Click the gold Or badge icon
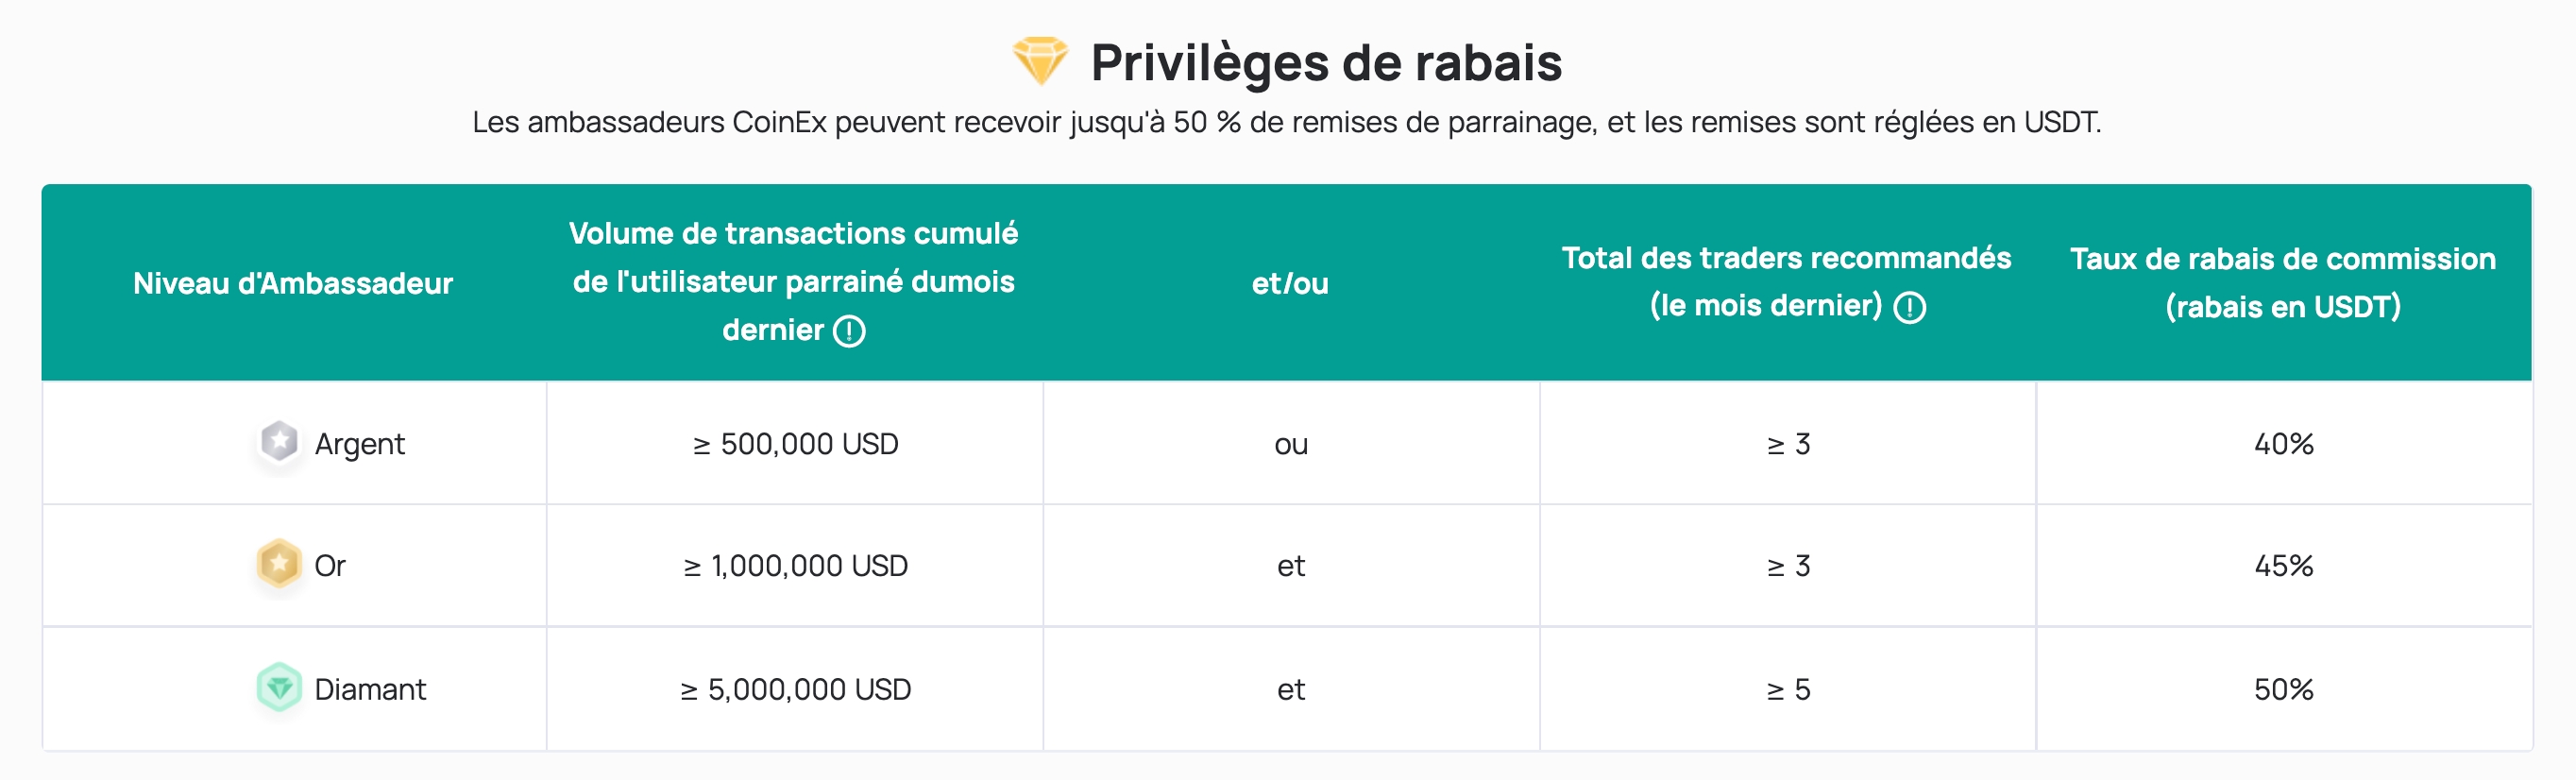Viewport: 2576px width, 780px height. (279, 565)
